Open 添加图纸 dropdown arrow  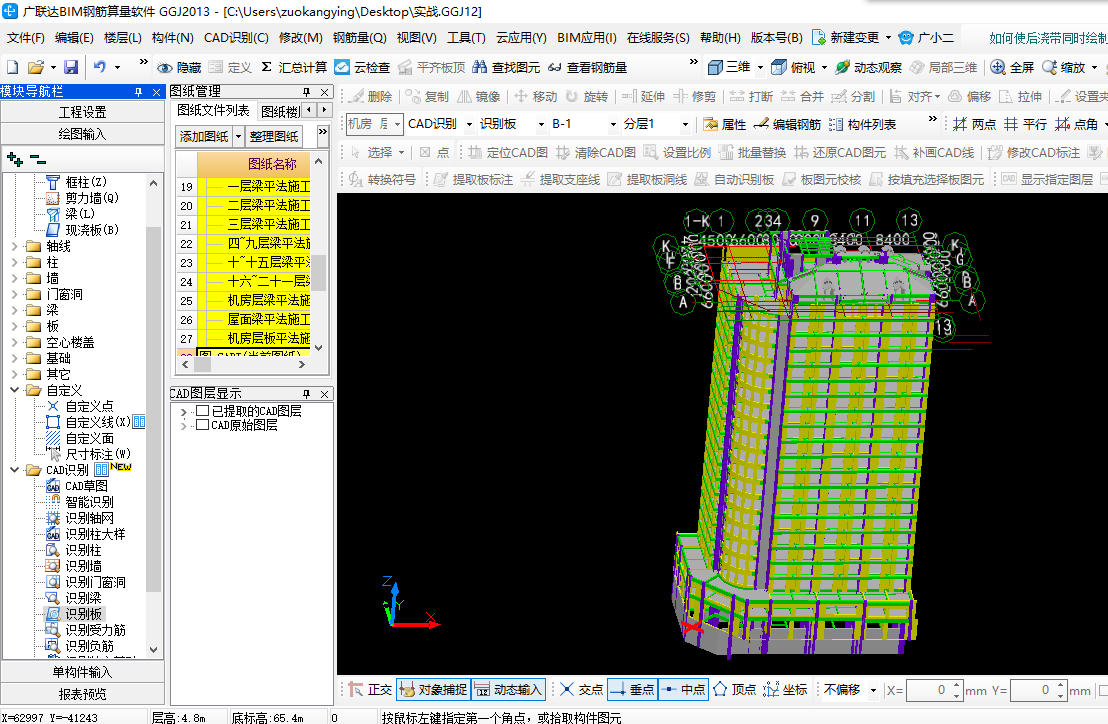tap(238, 136)
